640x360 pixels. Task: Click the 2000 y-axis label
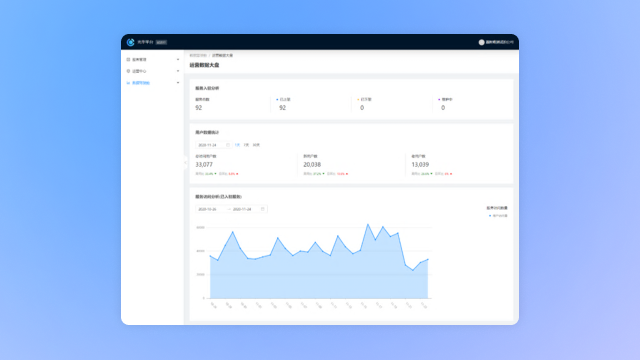point(200,275)
